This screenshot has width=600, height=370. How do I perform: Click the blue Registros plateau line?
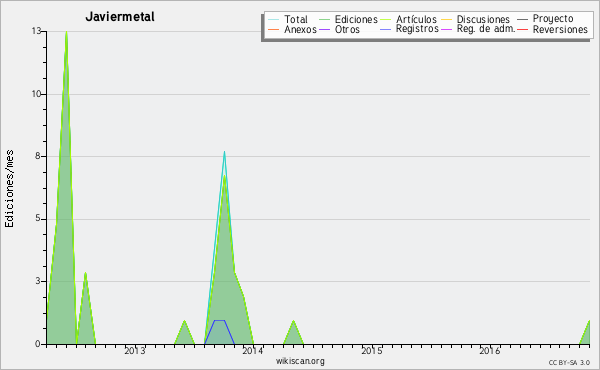click(x=219, y=320)
